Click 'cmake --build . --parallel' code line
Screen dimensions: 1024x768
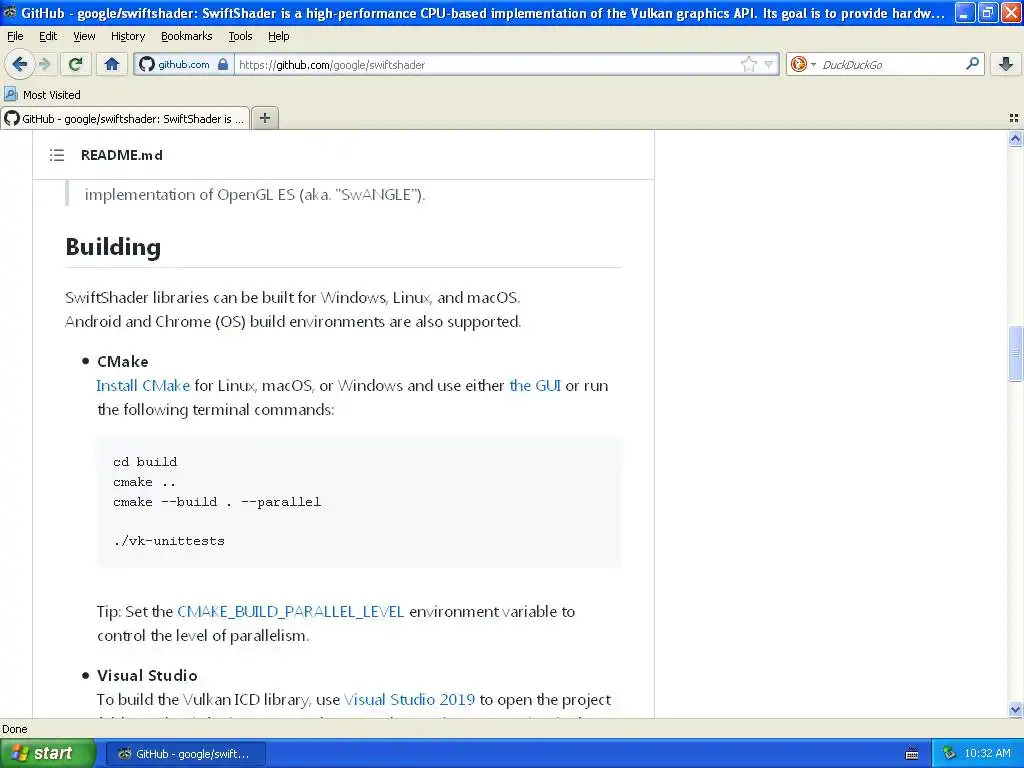click(x=217, y=502)
